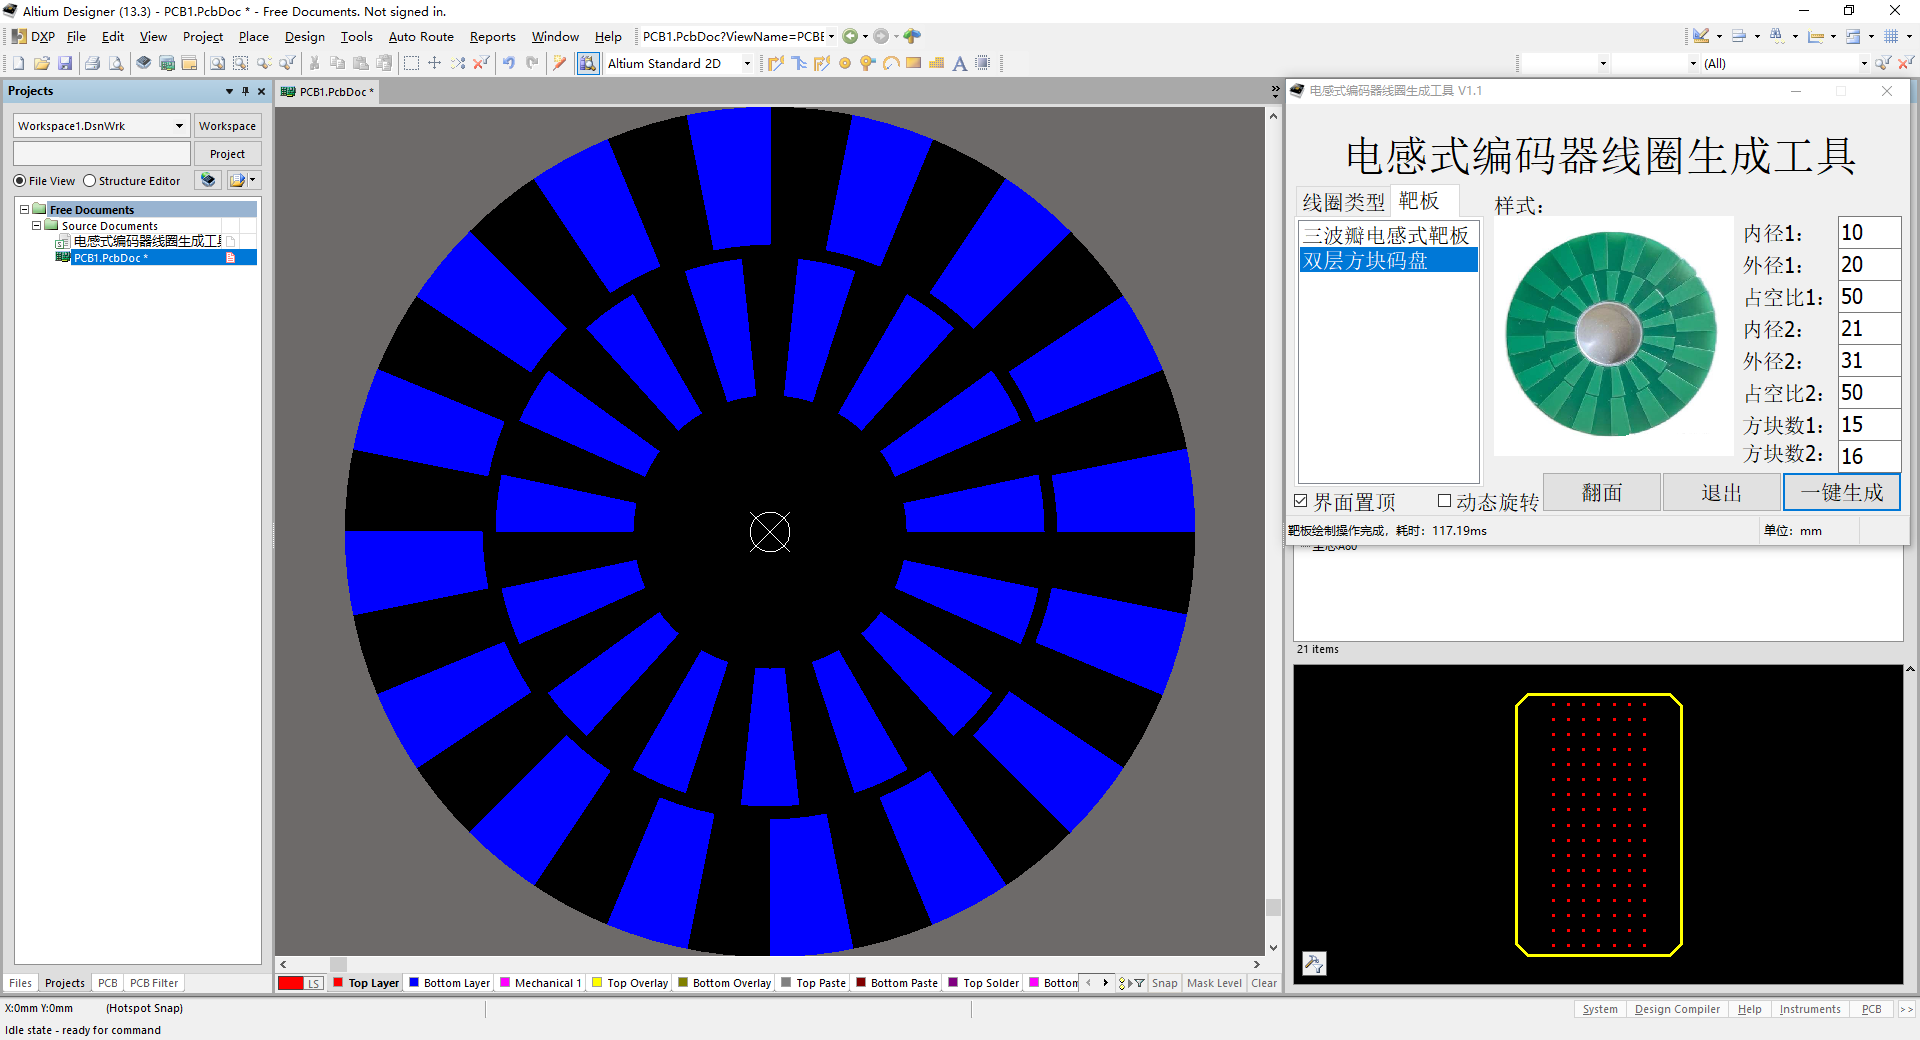Open the alignment tools icon
Screen dimensions: 1920x1040
tap(1739, 36)
